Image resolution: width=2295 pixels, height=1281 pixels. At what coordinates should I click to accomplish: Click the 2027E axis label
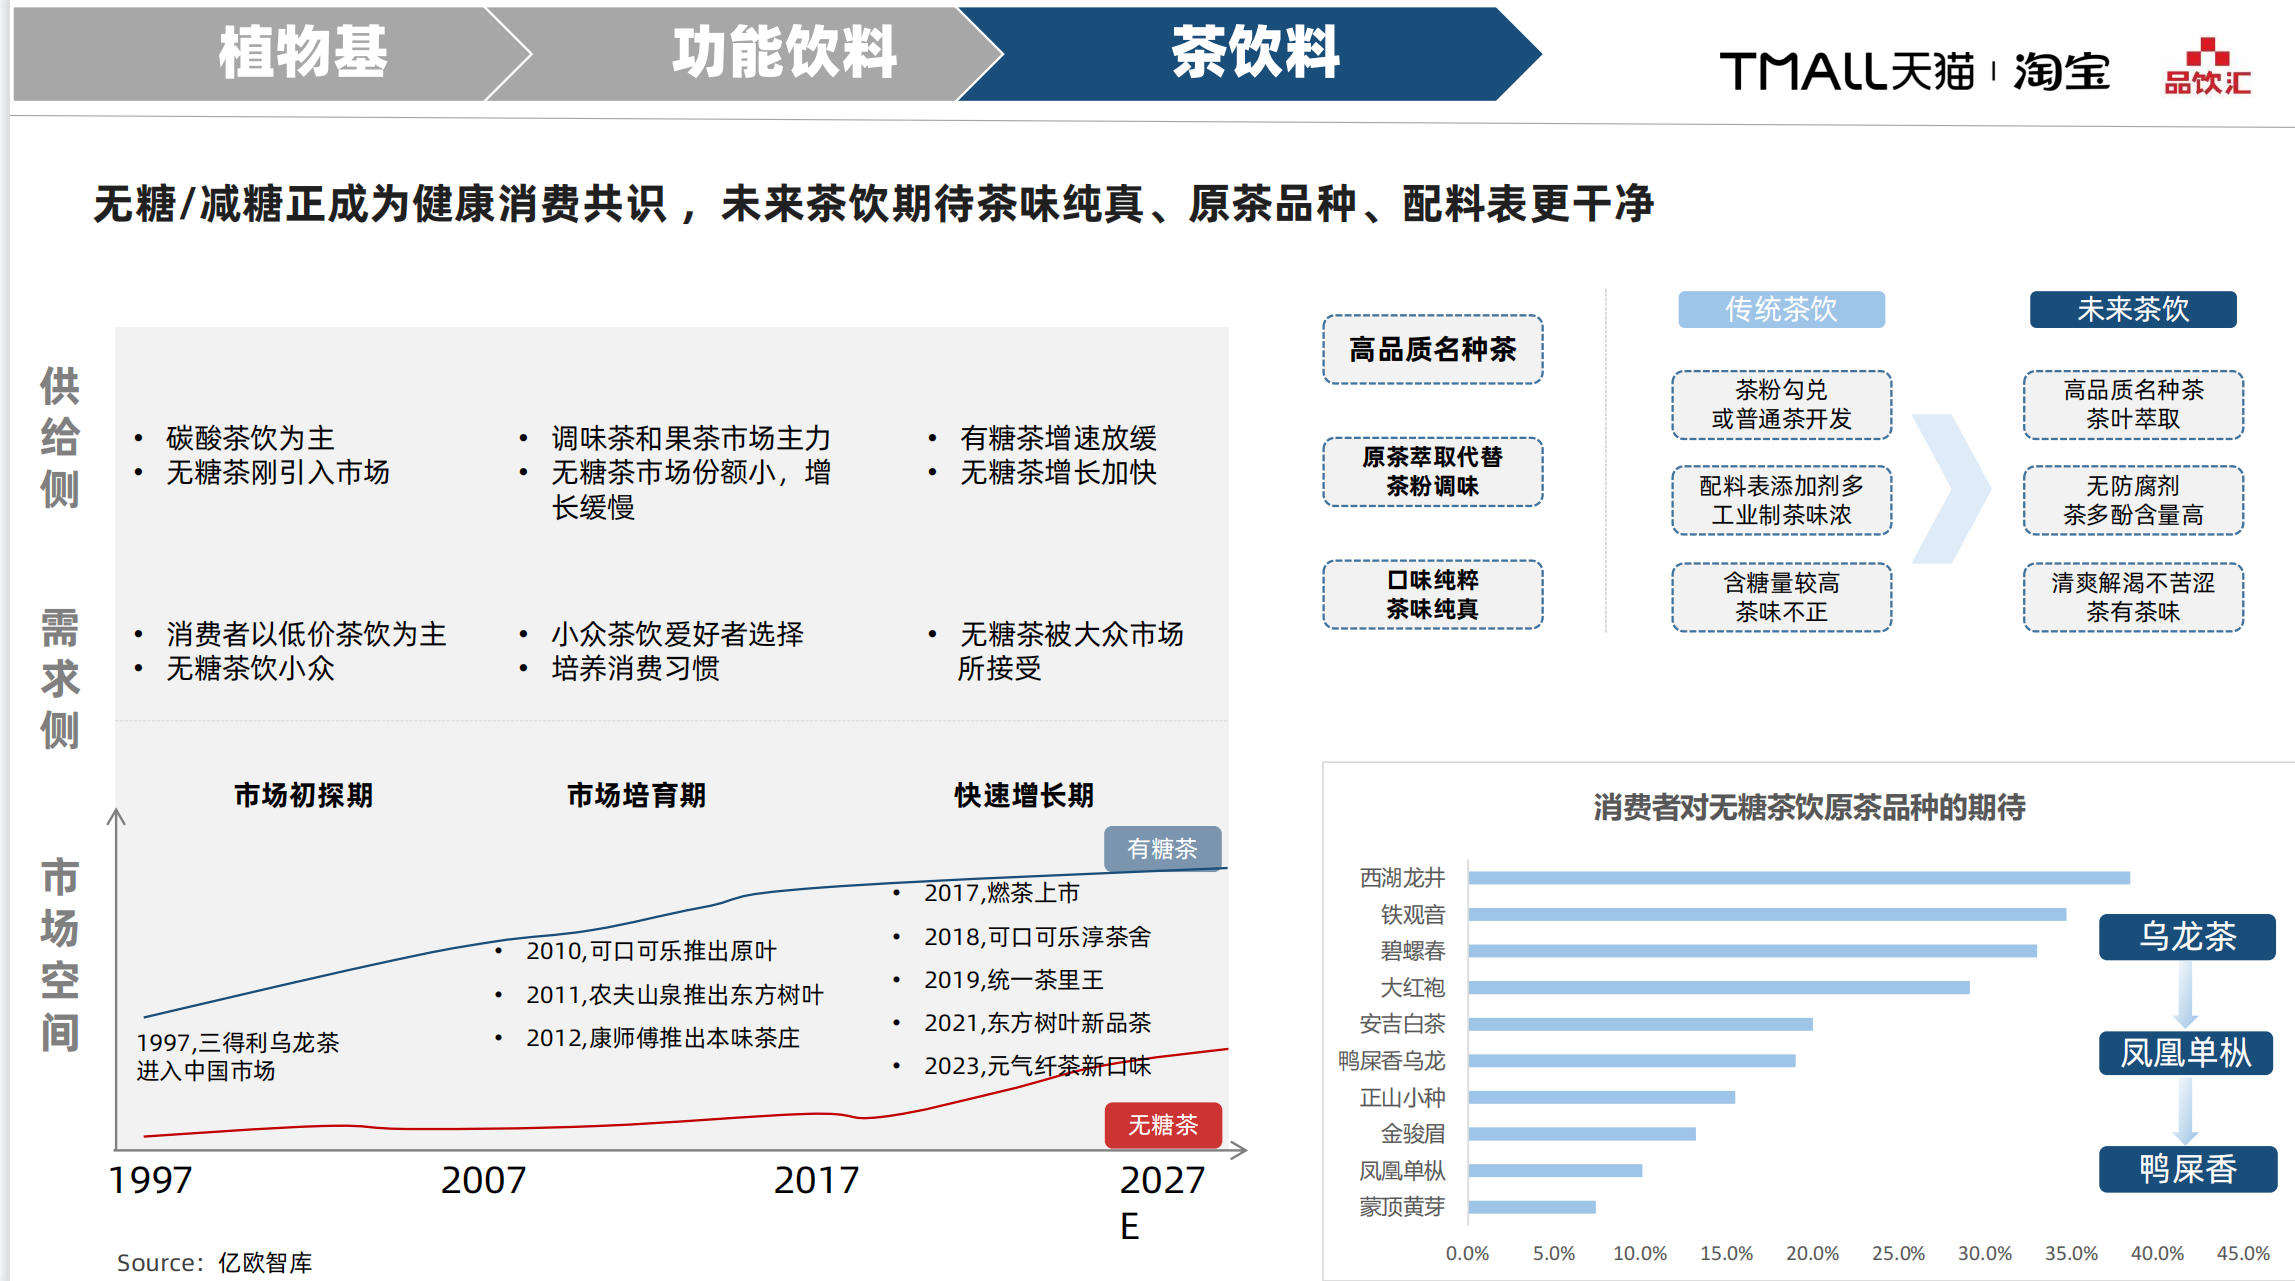1162,1203
